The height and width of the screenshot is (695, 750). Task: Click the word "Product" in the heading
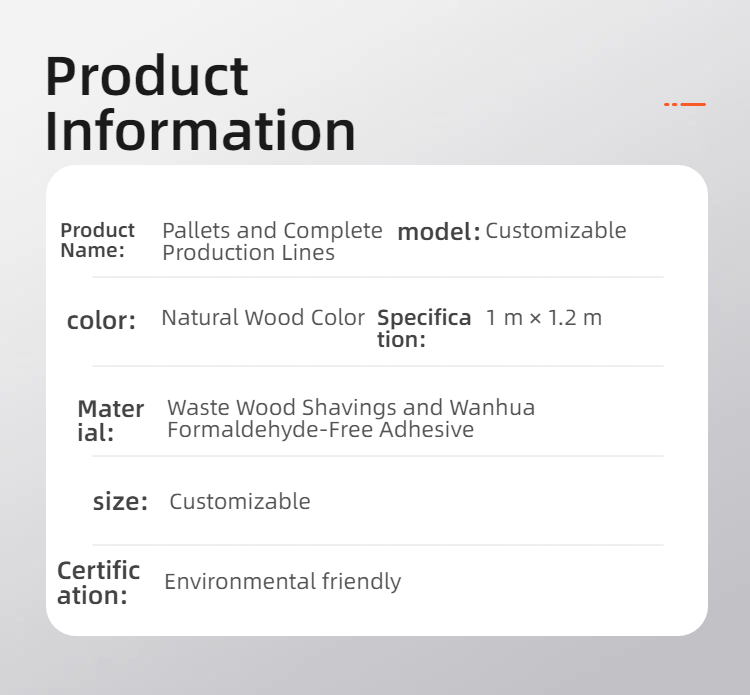pos(147,76)
